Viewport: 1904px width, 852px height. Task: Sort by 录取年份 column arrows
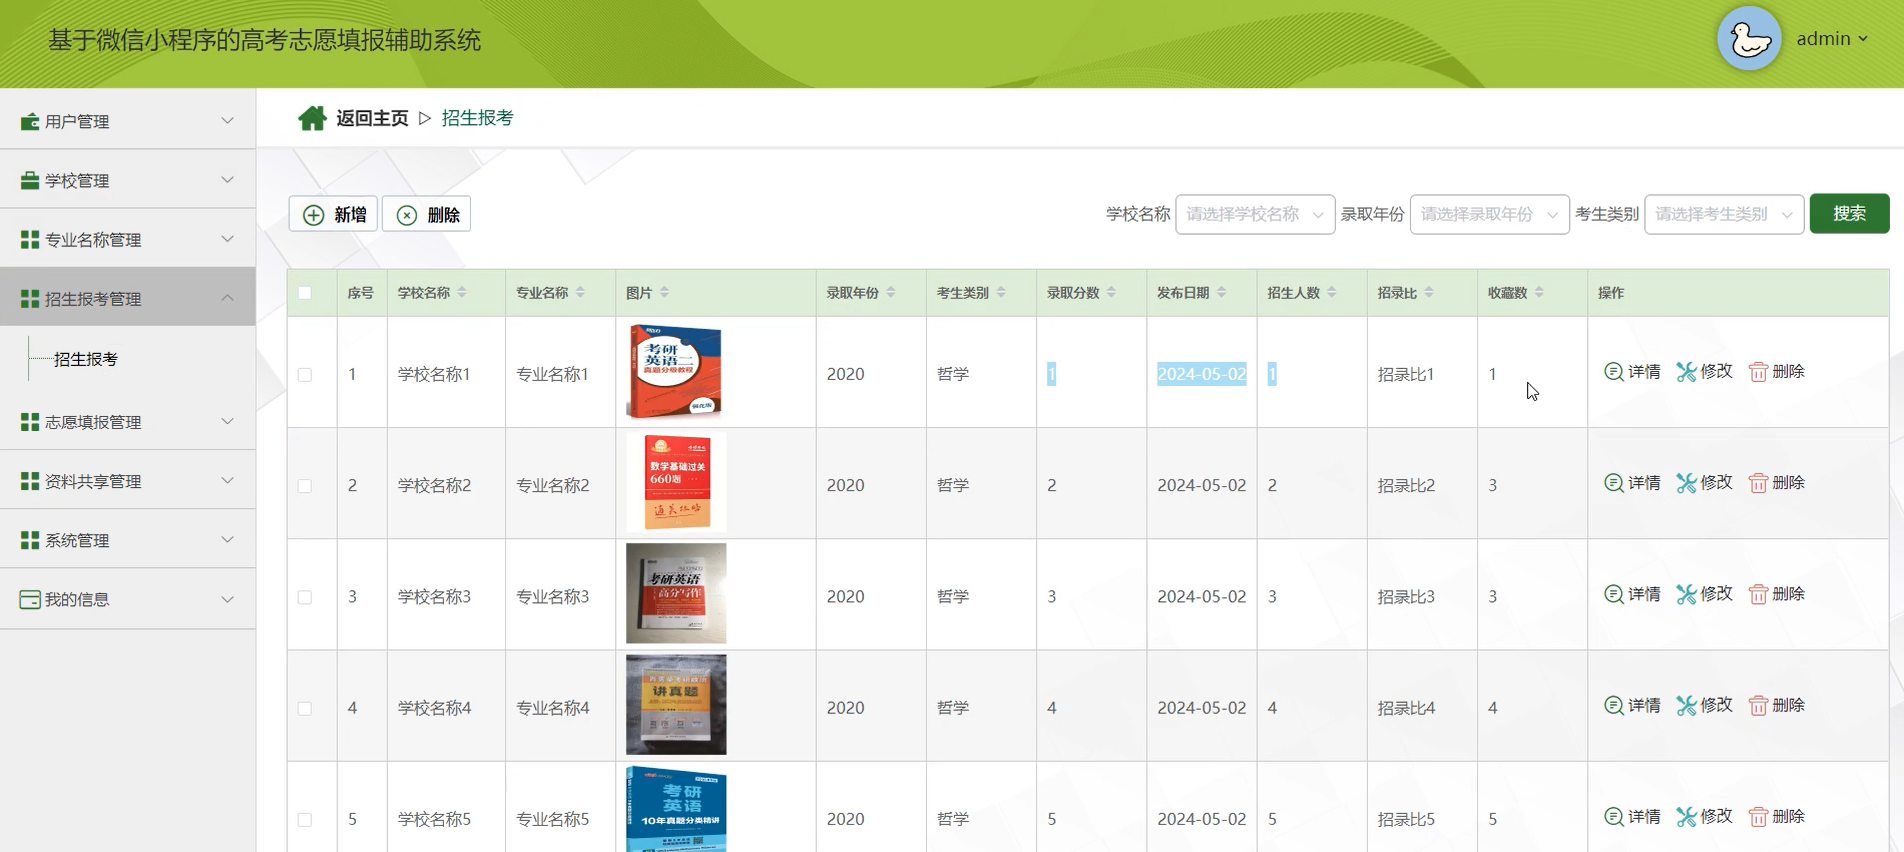891,292
